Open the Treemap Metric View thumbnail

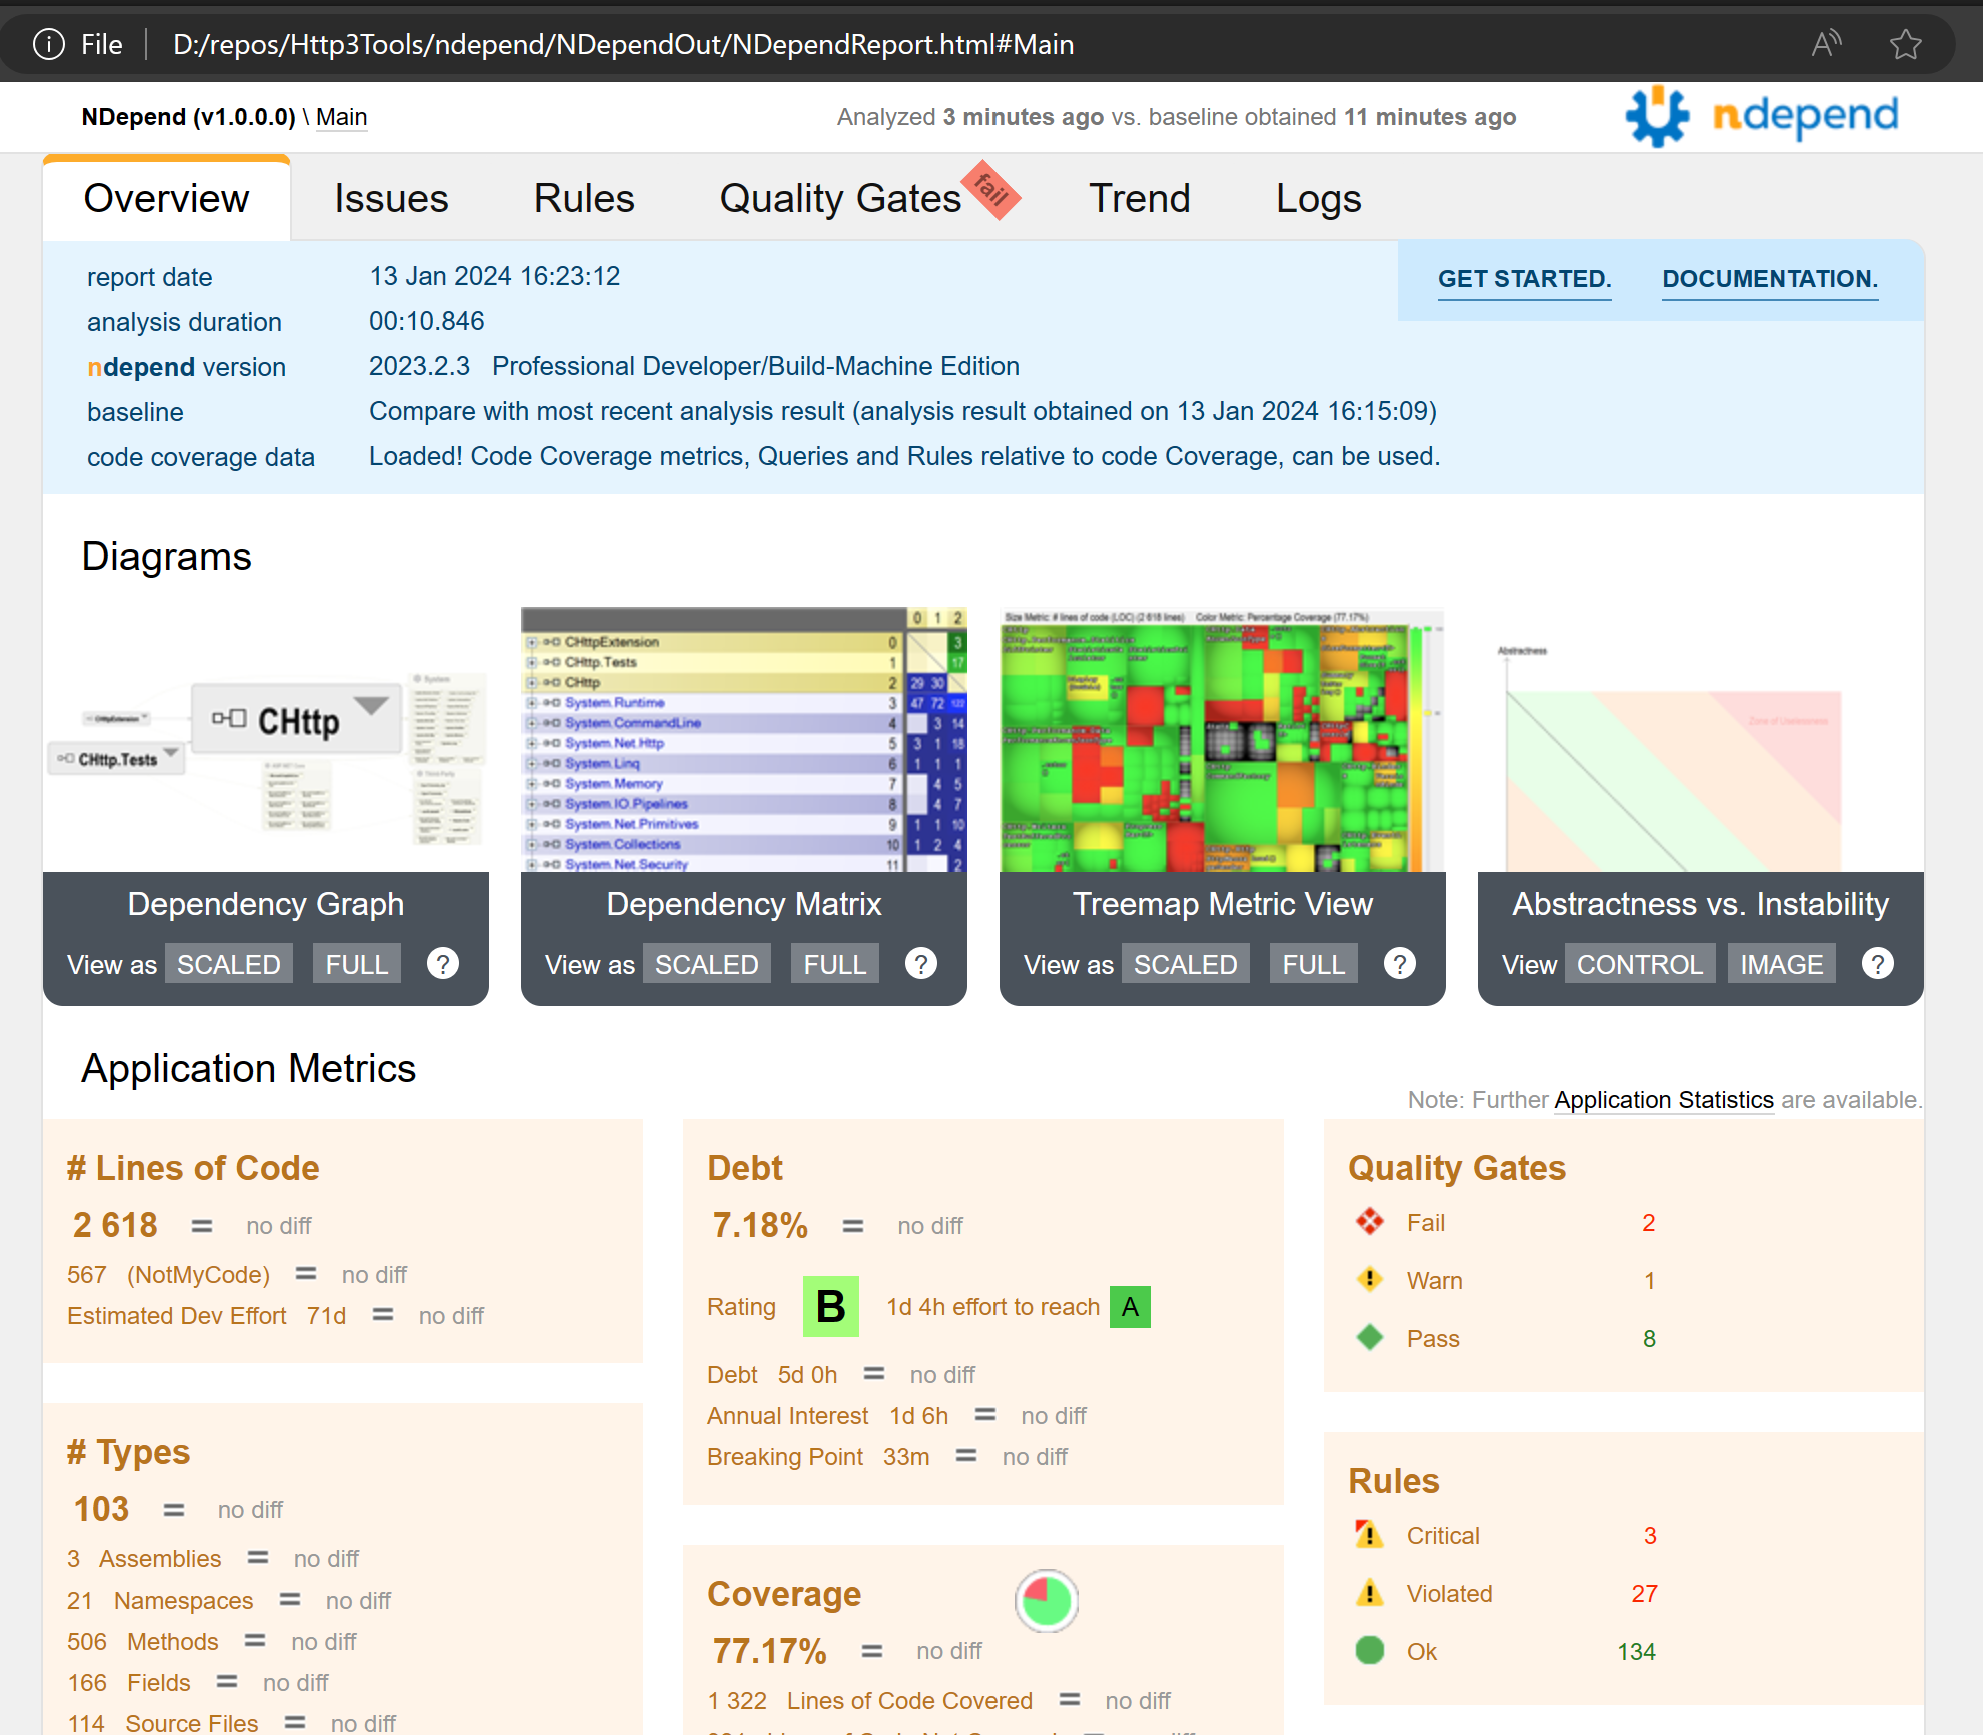pos(1222,740)
